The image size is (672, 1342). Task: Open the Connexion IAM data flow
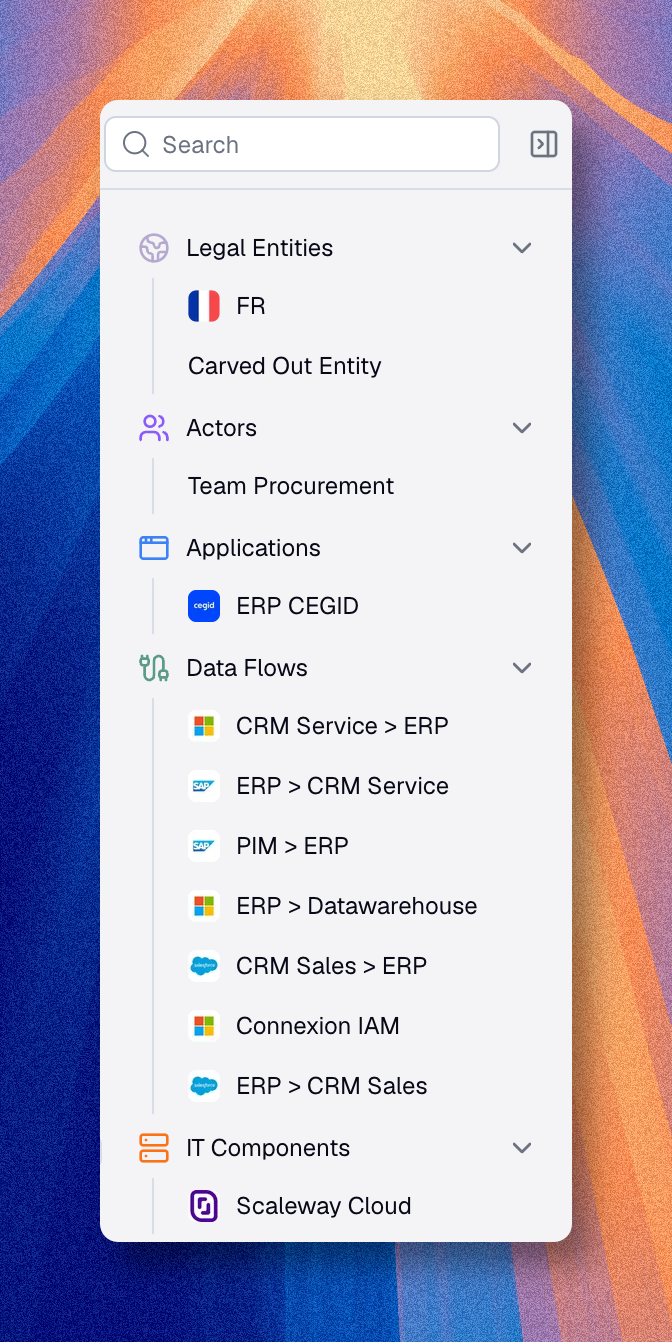coord(317,1025)
